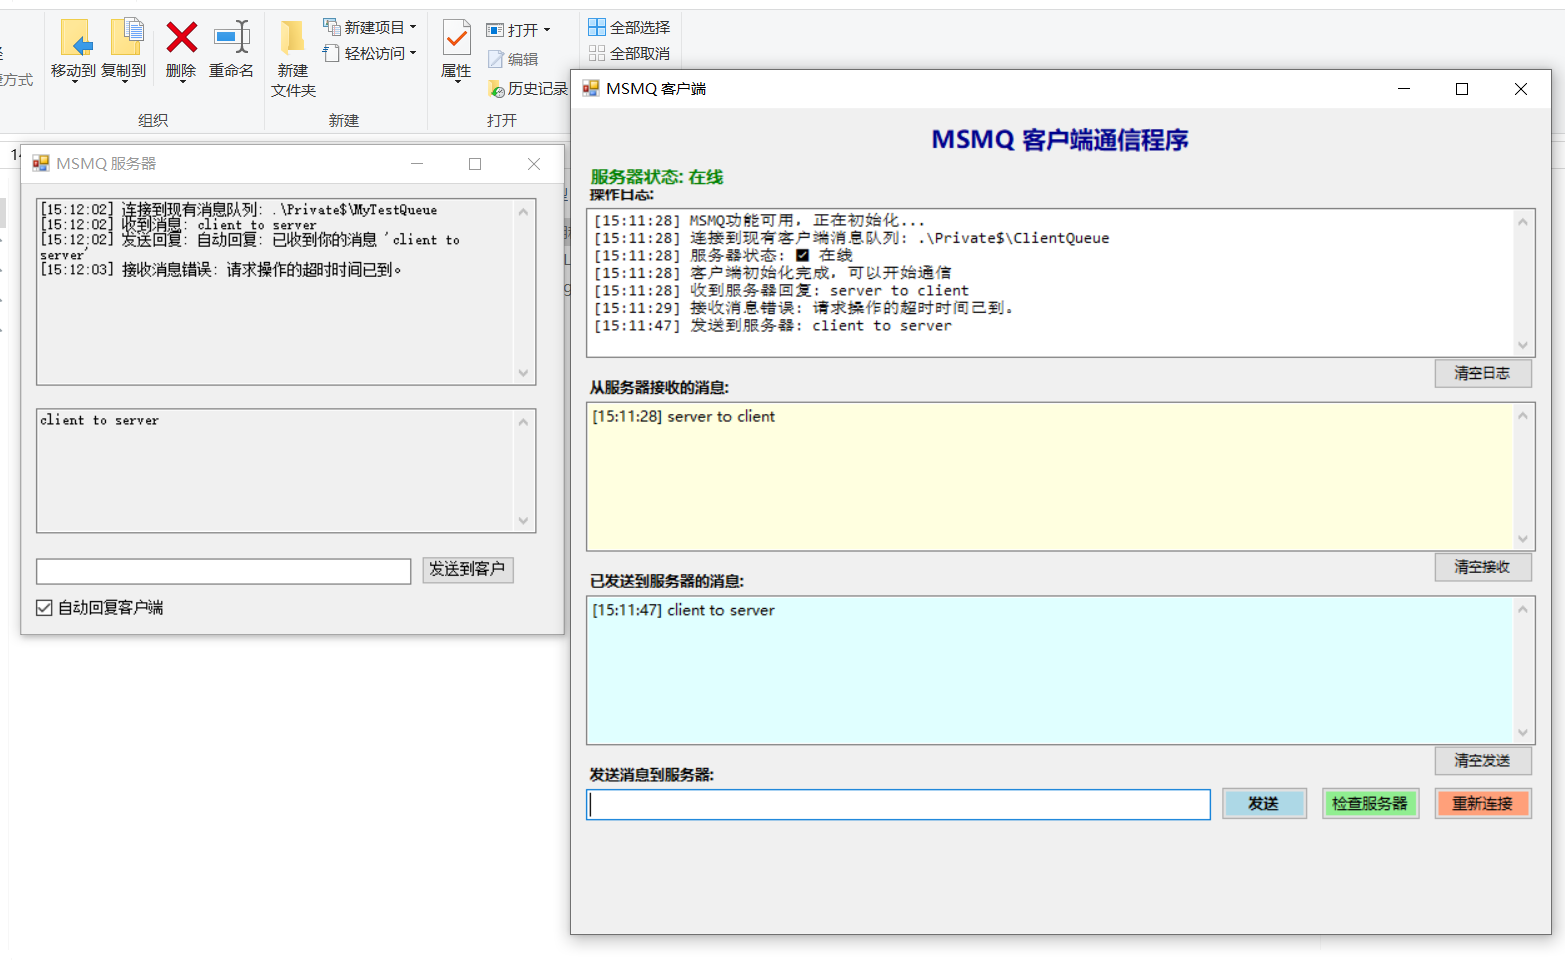Toggle auto-reply to client checkbox
The height and width of the screenshot is (960, 1565).
44,607
